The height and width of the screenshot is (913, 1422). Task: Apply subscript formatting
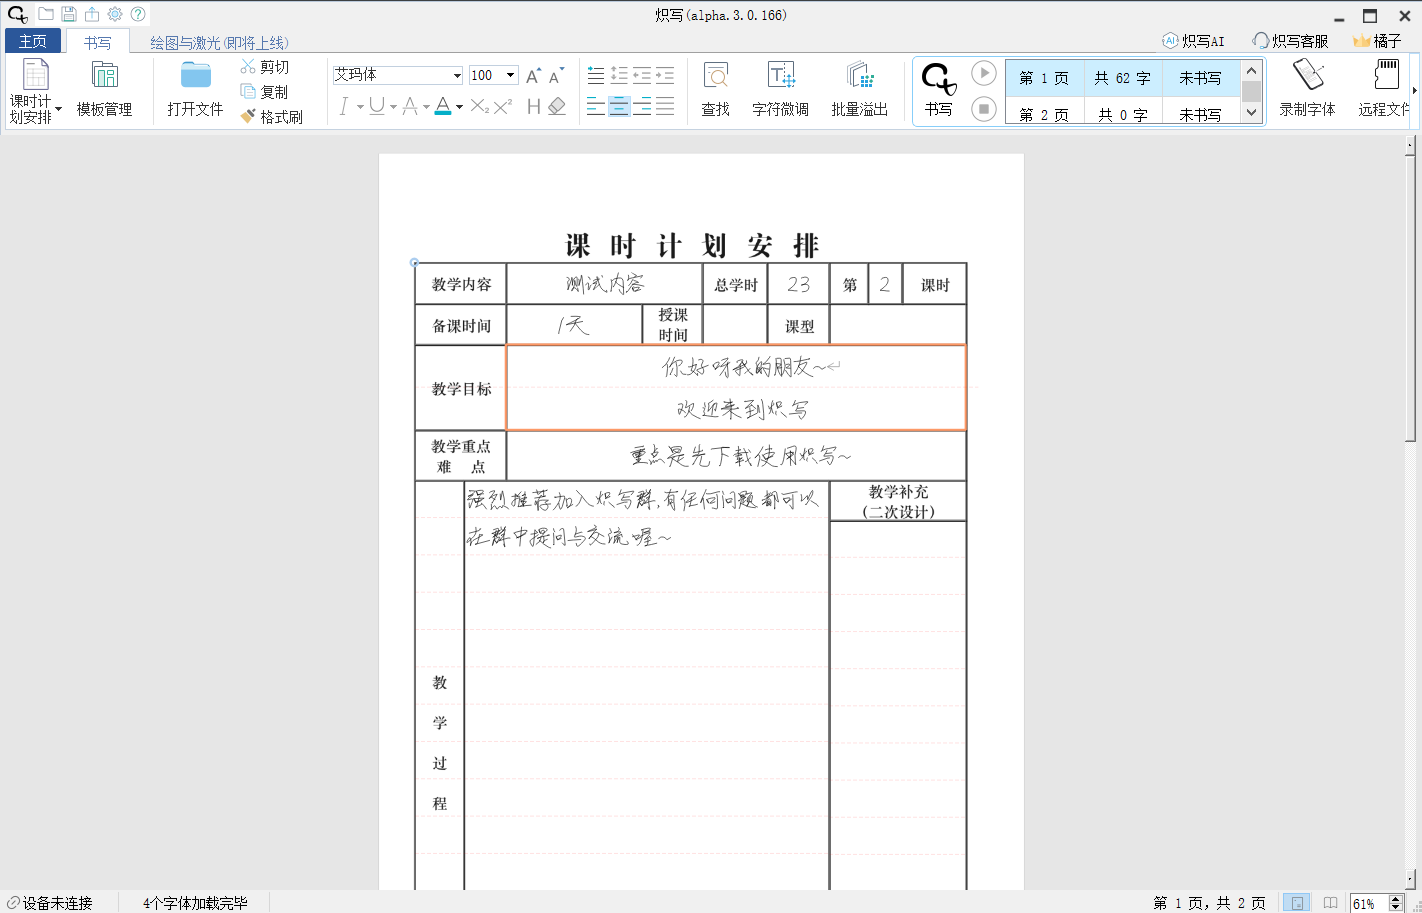pos(480,106)
